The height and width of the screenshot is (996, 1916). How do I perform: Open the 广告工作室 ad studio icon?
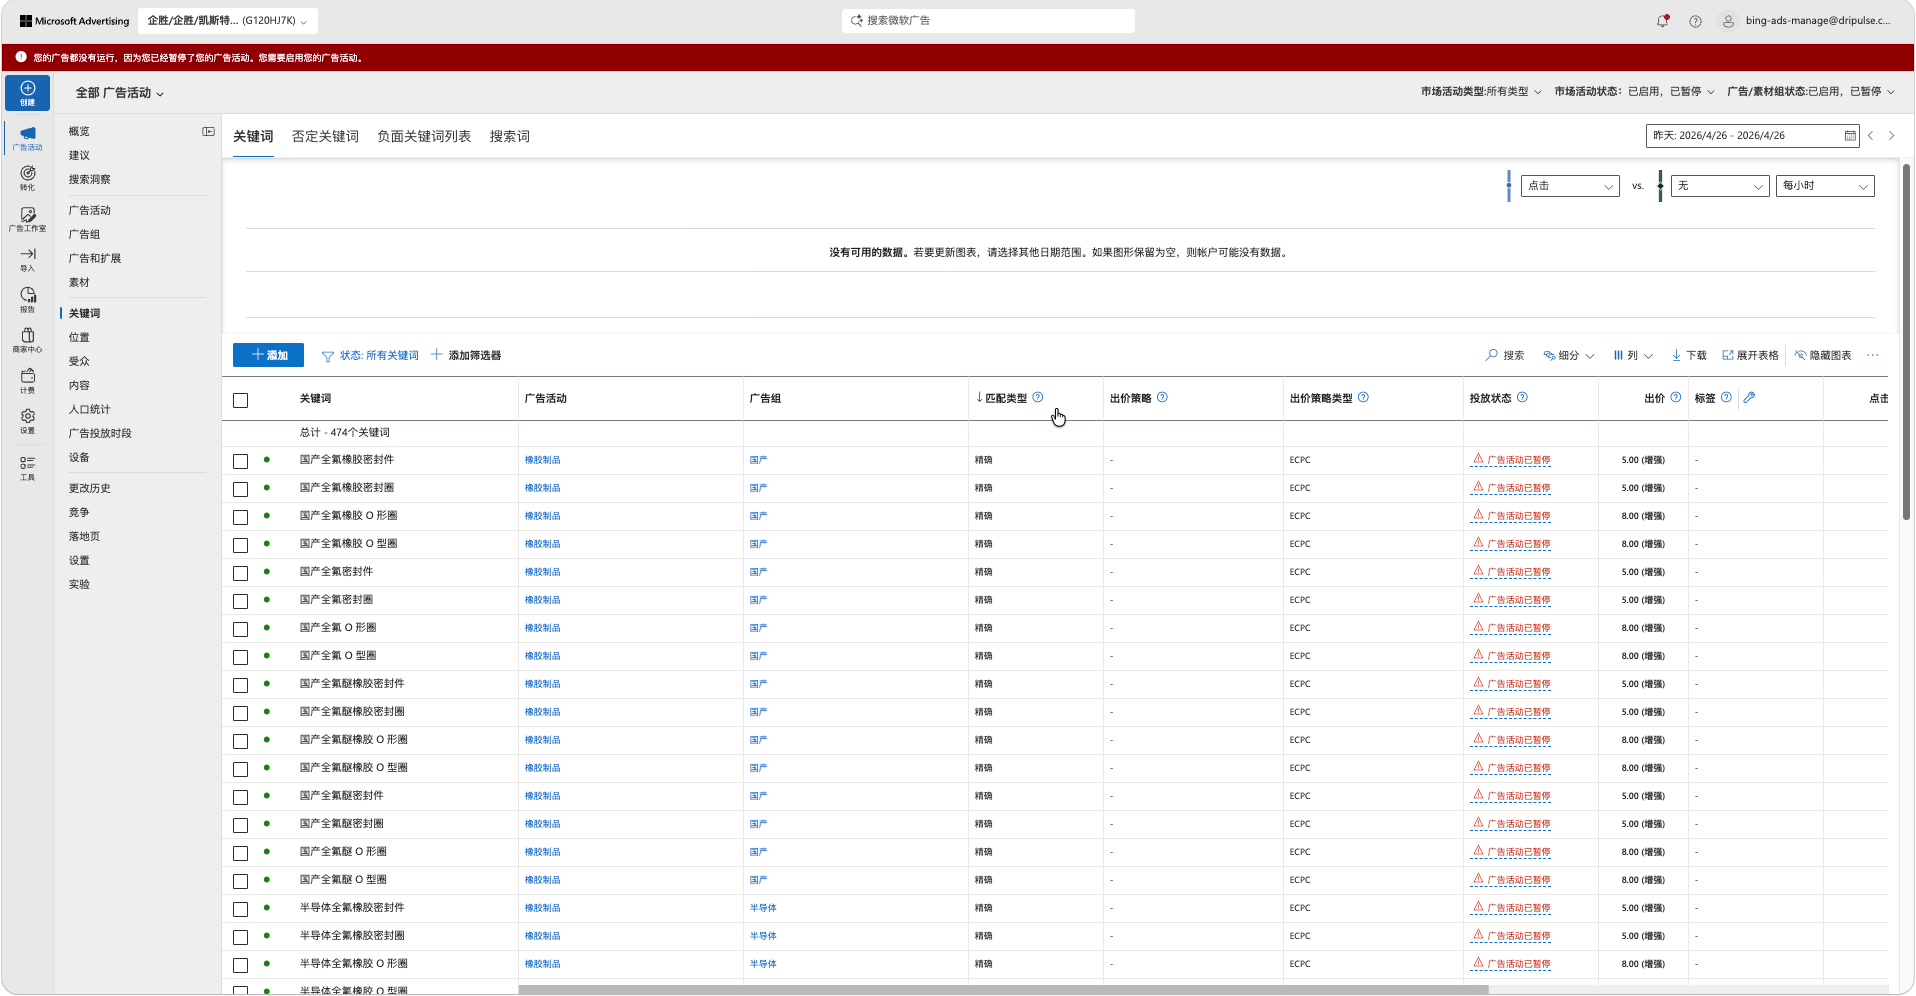[27, 219]
